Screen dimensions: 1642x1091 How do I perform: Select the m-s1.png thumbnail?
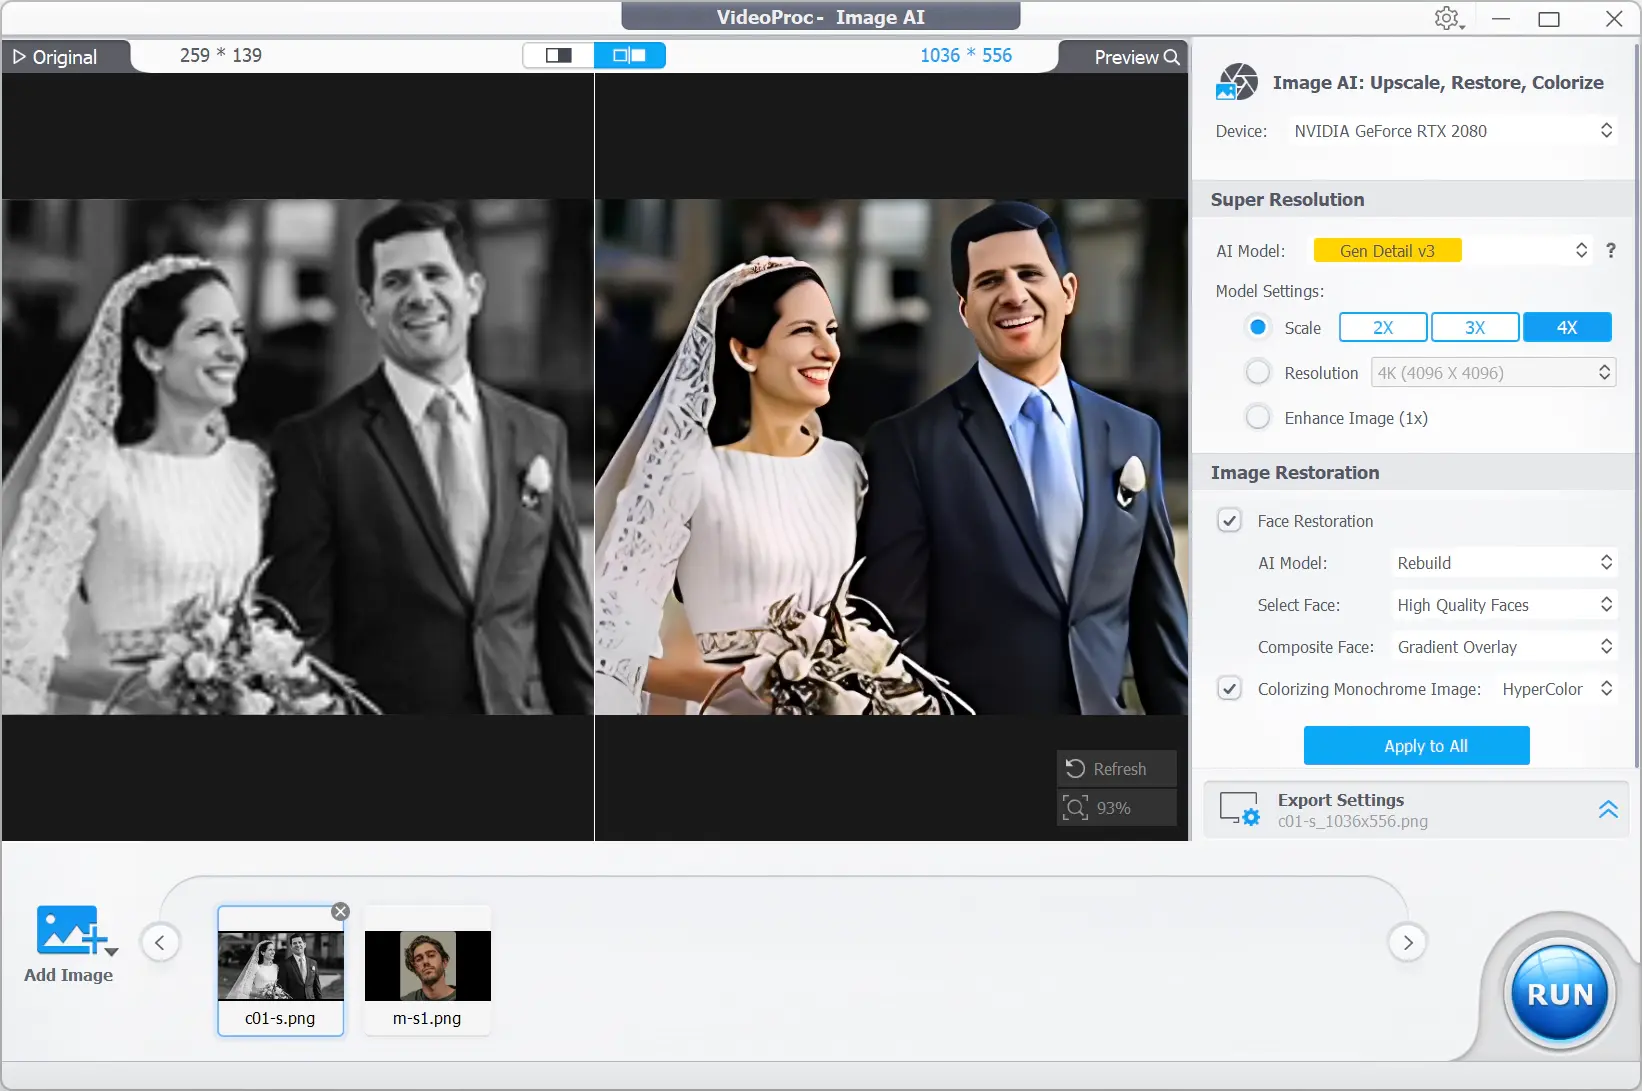click(x=427, y=967)
